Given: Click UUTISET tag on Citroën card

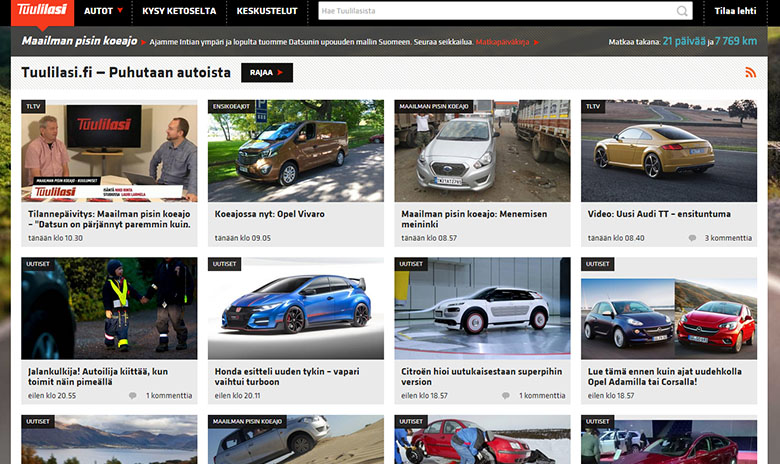Looking at the screenshot, I should pos(411,264).
